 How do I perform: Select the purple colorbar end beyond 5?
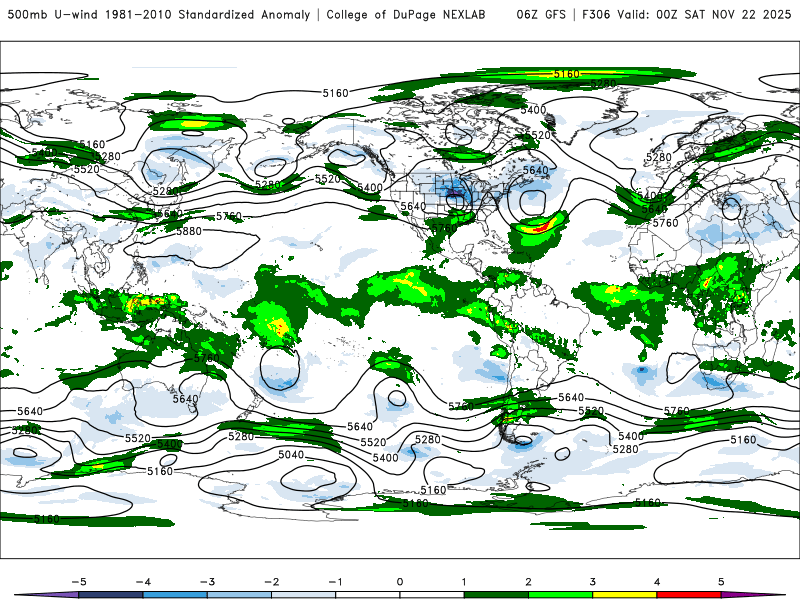pos(753,595)
